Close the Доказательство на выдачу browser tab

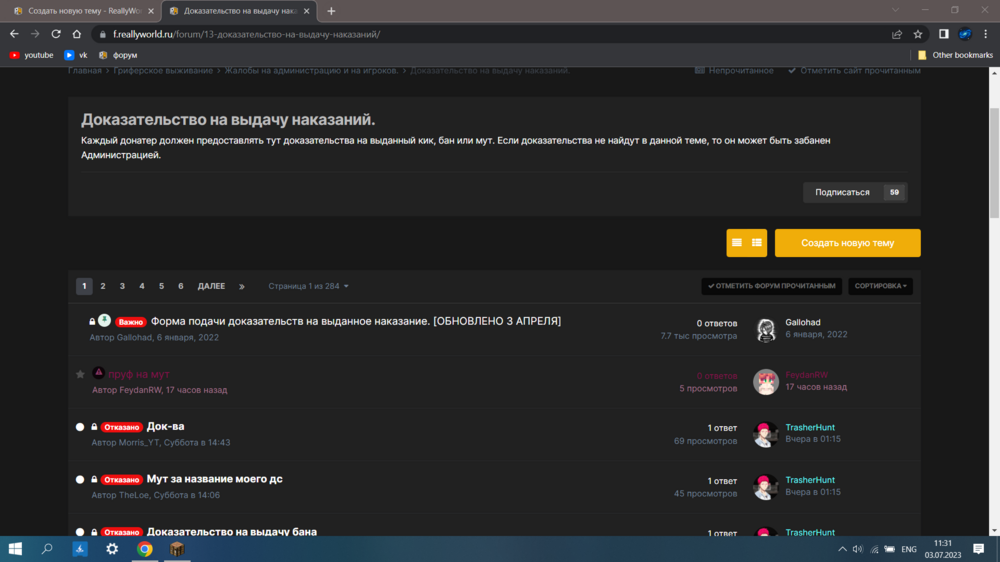pyautogui.click(x=307, y=11)
